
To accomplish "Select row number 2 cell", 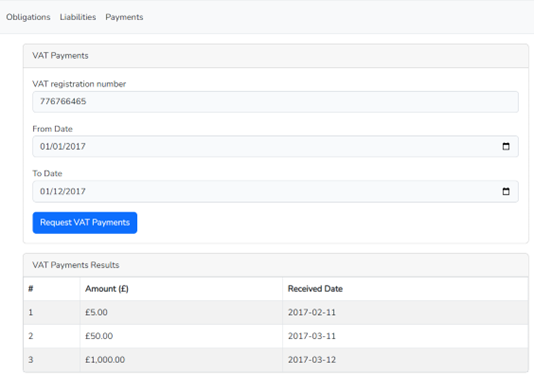I will click(52, 336).
